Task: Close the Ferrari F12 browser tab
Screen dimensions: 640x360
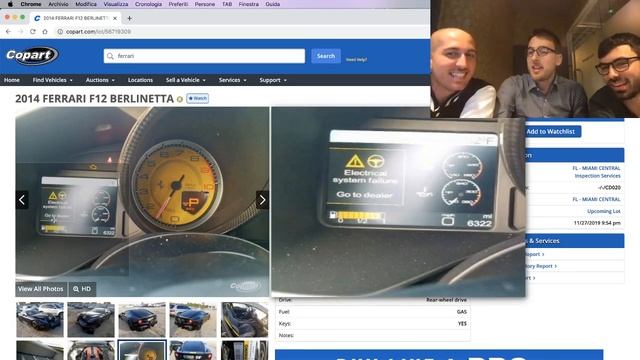Action: [x=115, y=18]
